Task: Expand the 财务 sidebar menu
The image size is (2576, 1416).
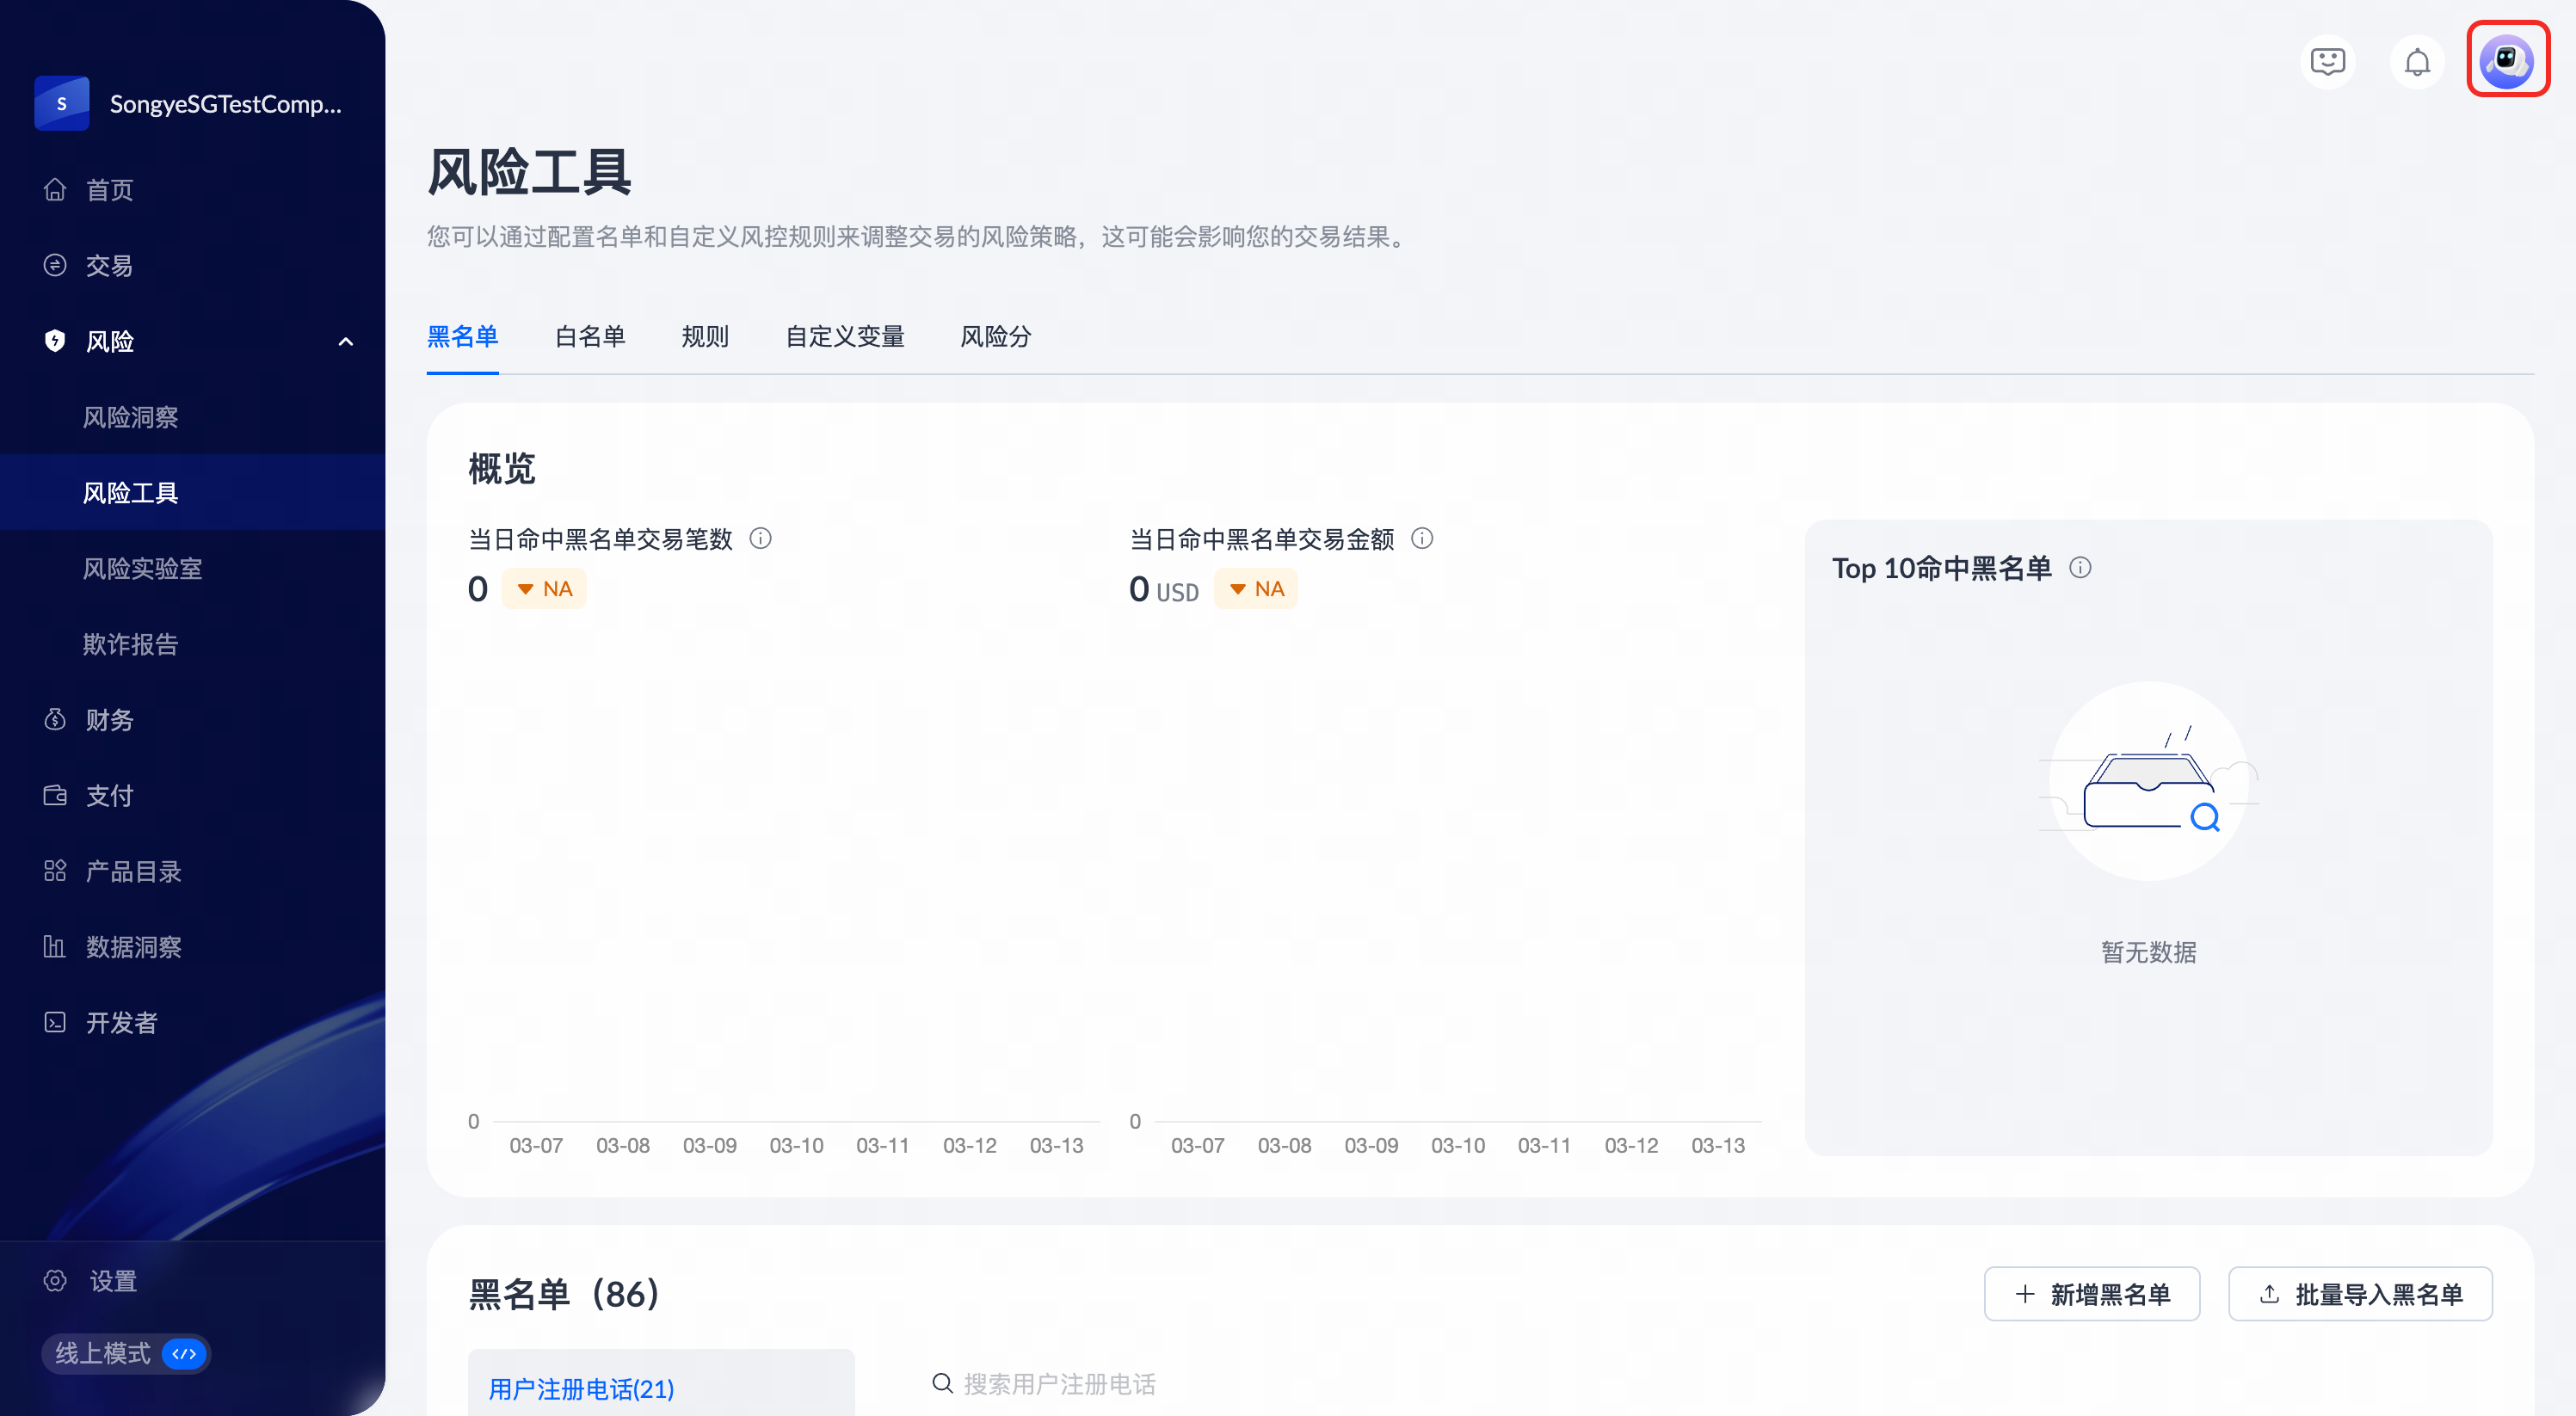Action: click(109, 720)
